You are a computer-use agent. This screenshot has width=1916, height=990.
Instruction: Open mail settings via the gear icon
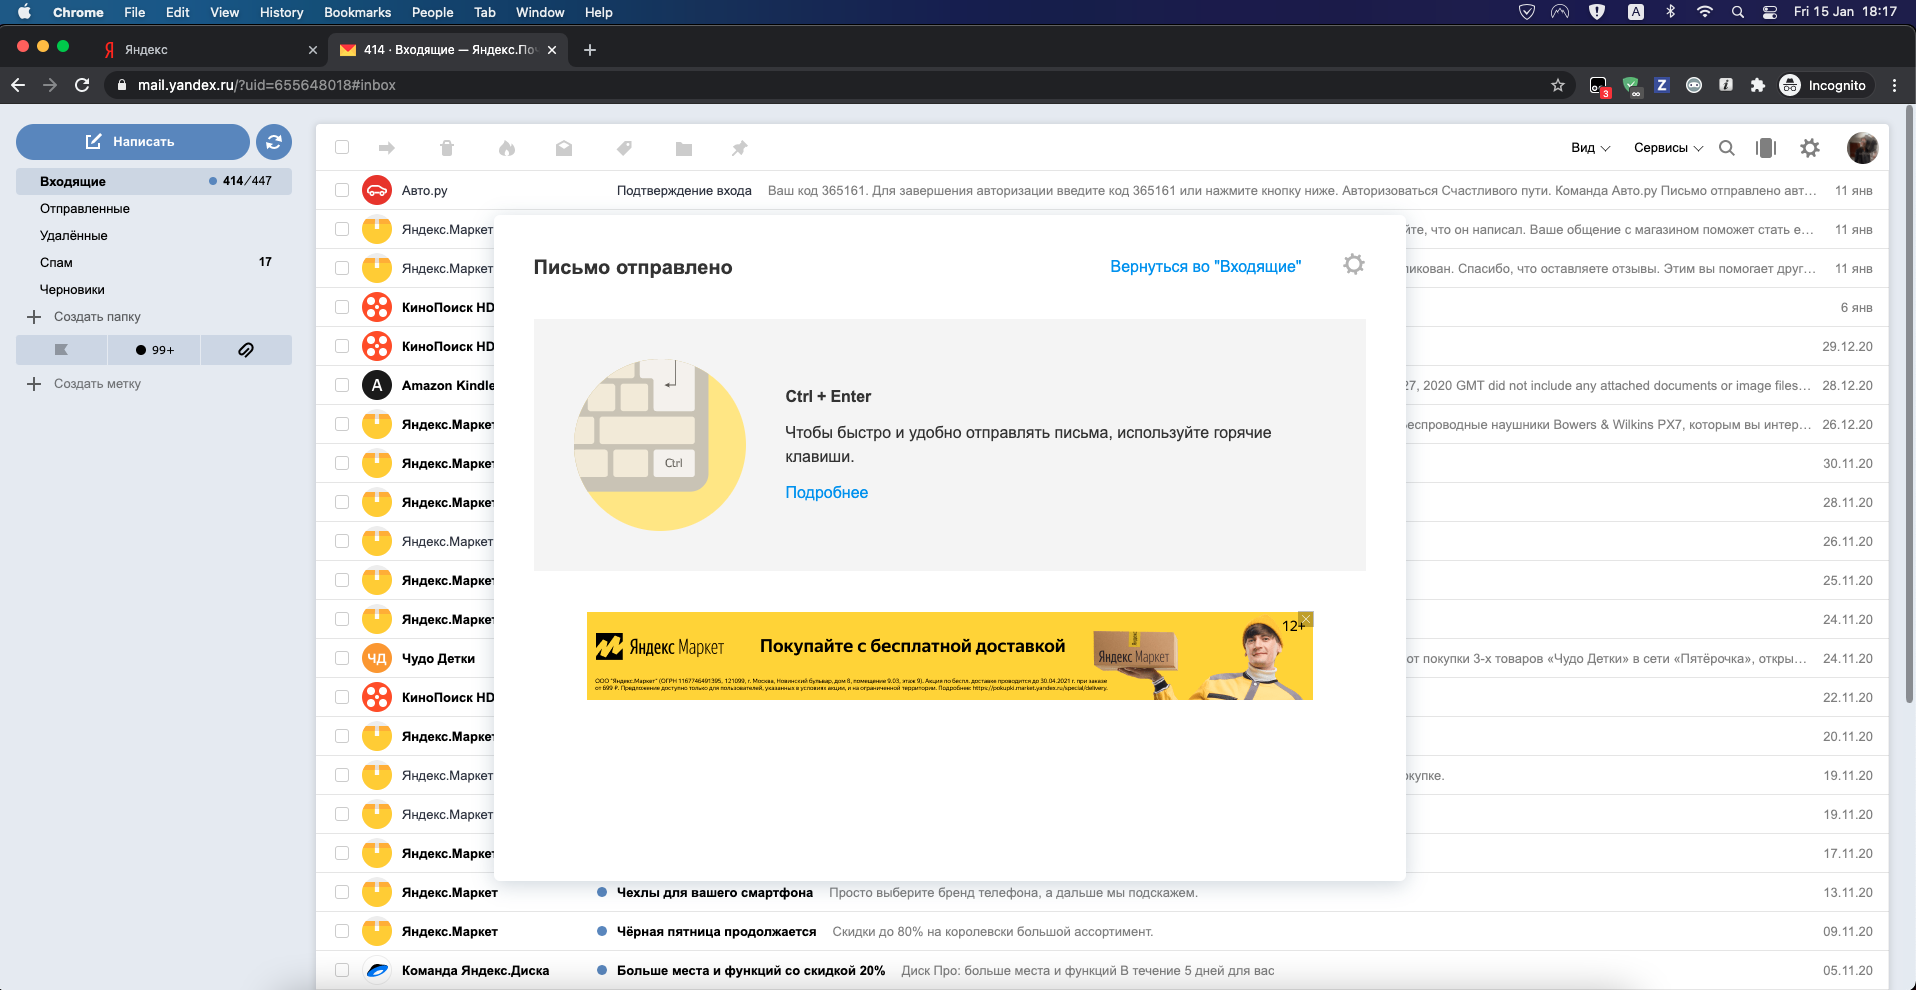point(1810,147)
